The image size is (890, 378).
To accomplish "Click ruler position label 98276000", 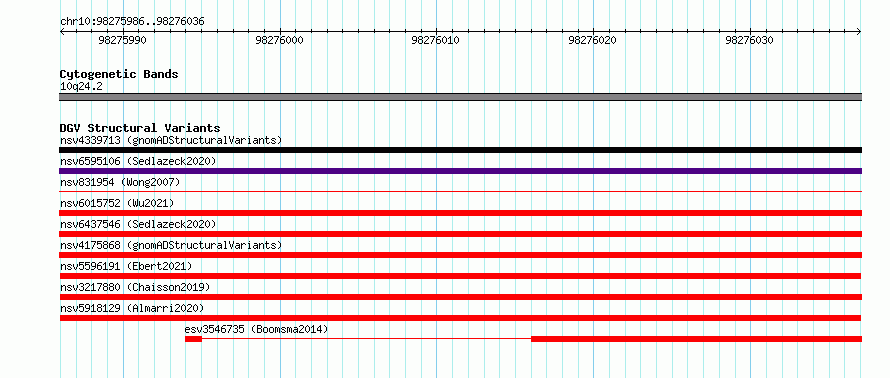I will click(280, 40).
